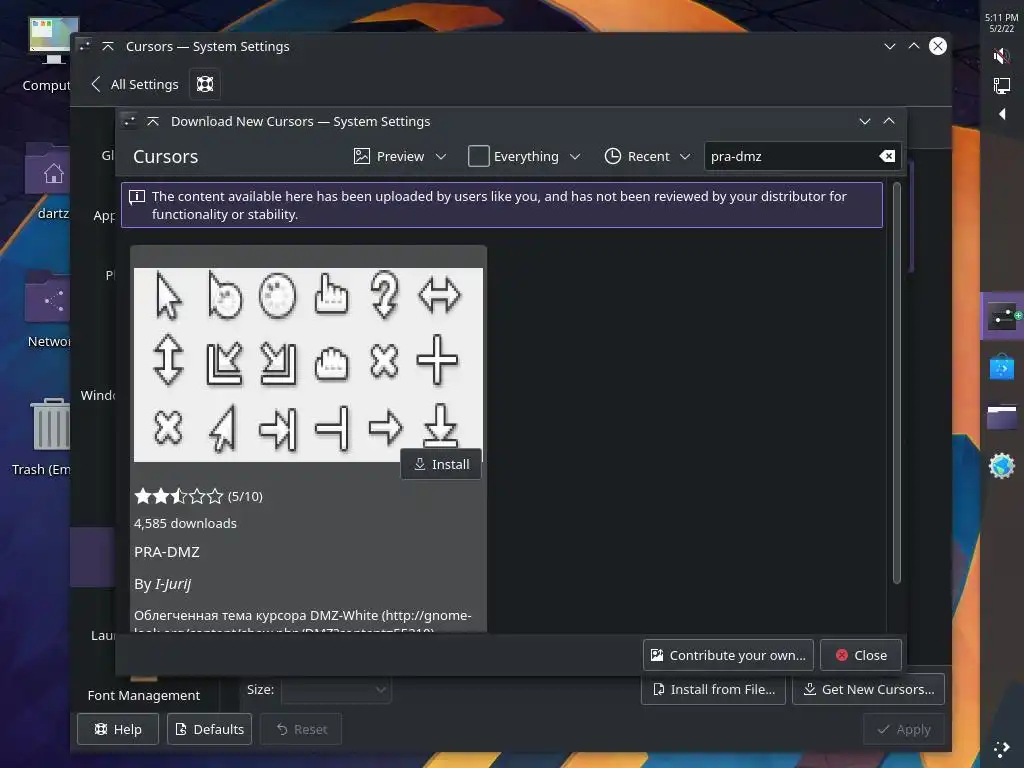Expand hidden tray icons arrow

point(1002,114)
